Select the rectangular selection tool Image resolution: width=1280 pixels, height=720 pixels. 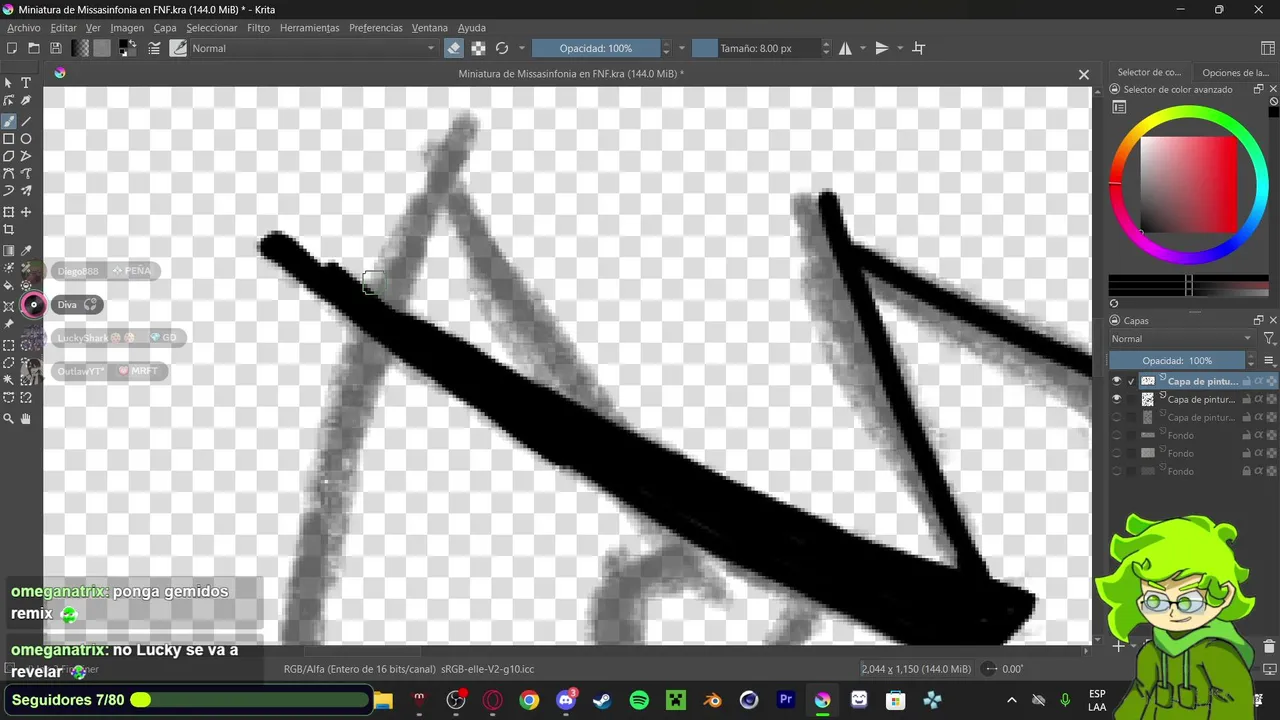[x=9, y=345]
